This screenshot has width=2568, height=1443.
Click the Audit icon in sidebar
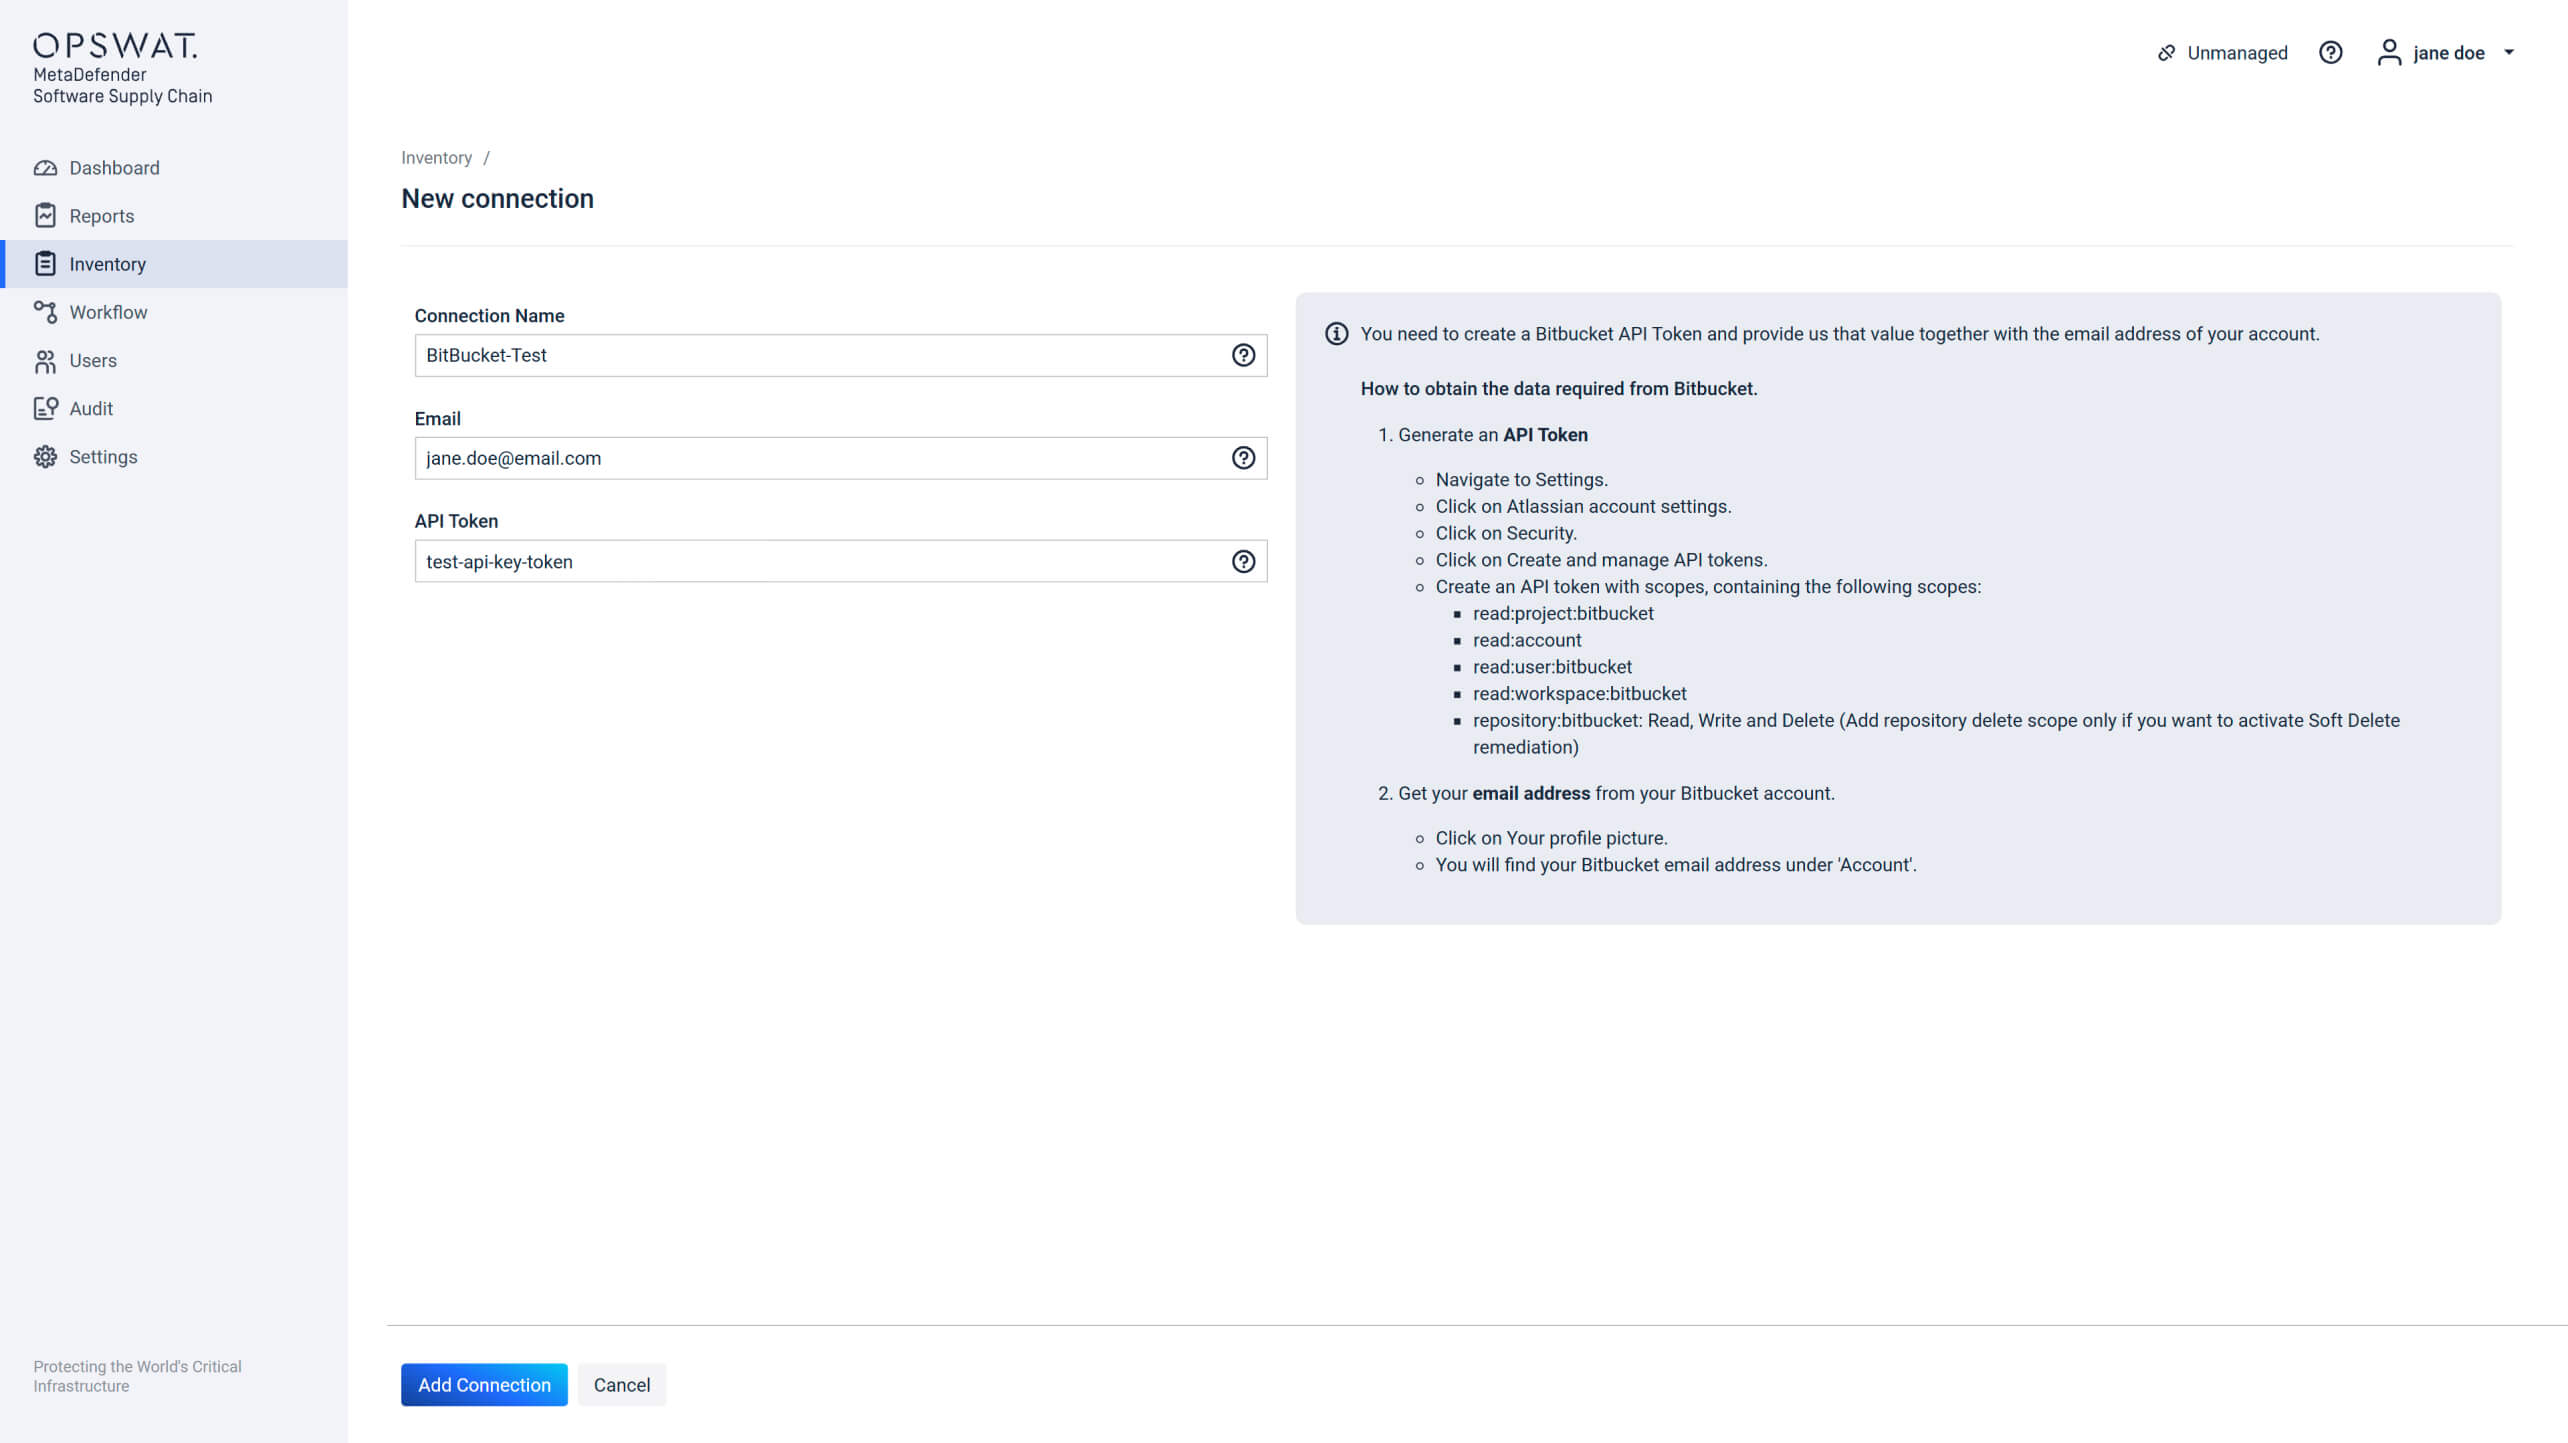pyautogui.click(x=45, y=408)
